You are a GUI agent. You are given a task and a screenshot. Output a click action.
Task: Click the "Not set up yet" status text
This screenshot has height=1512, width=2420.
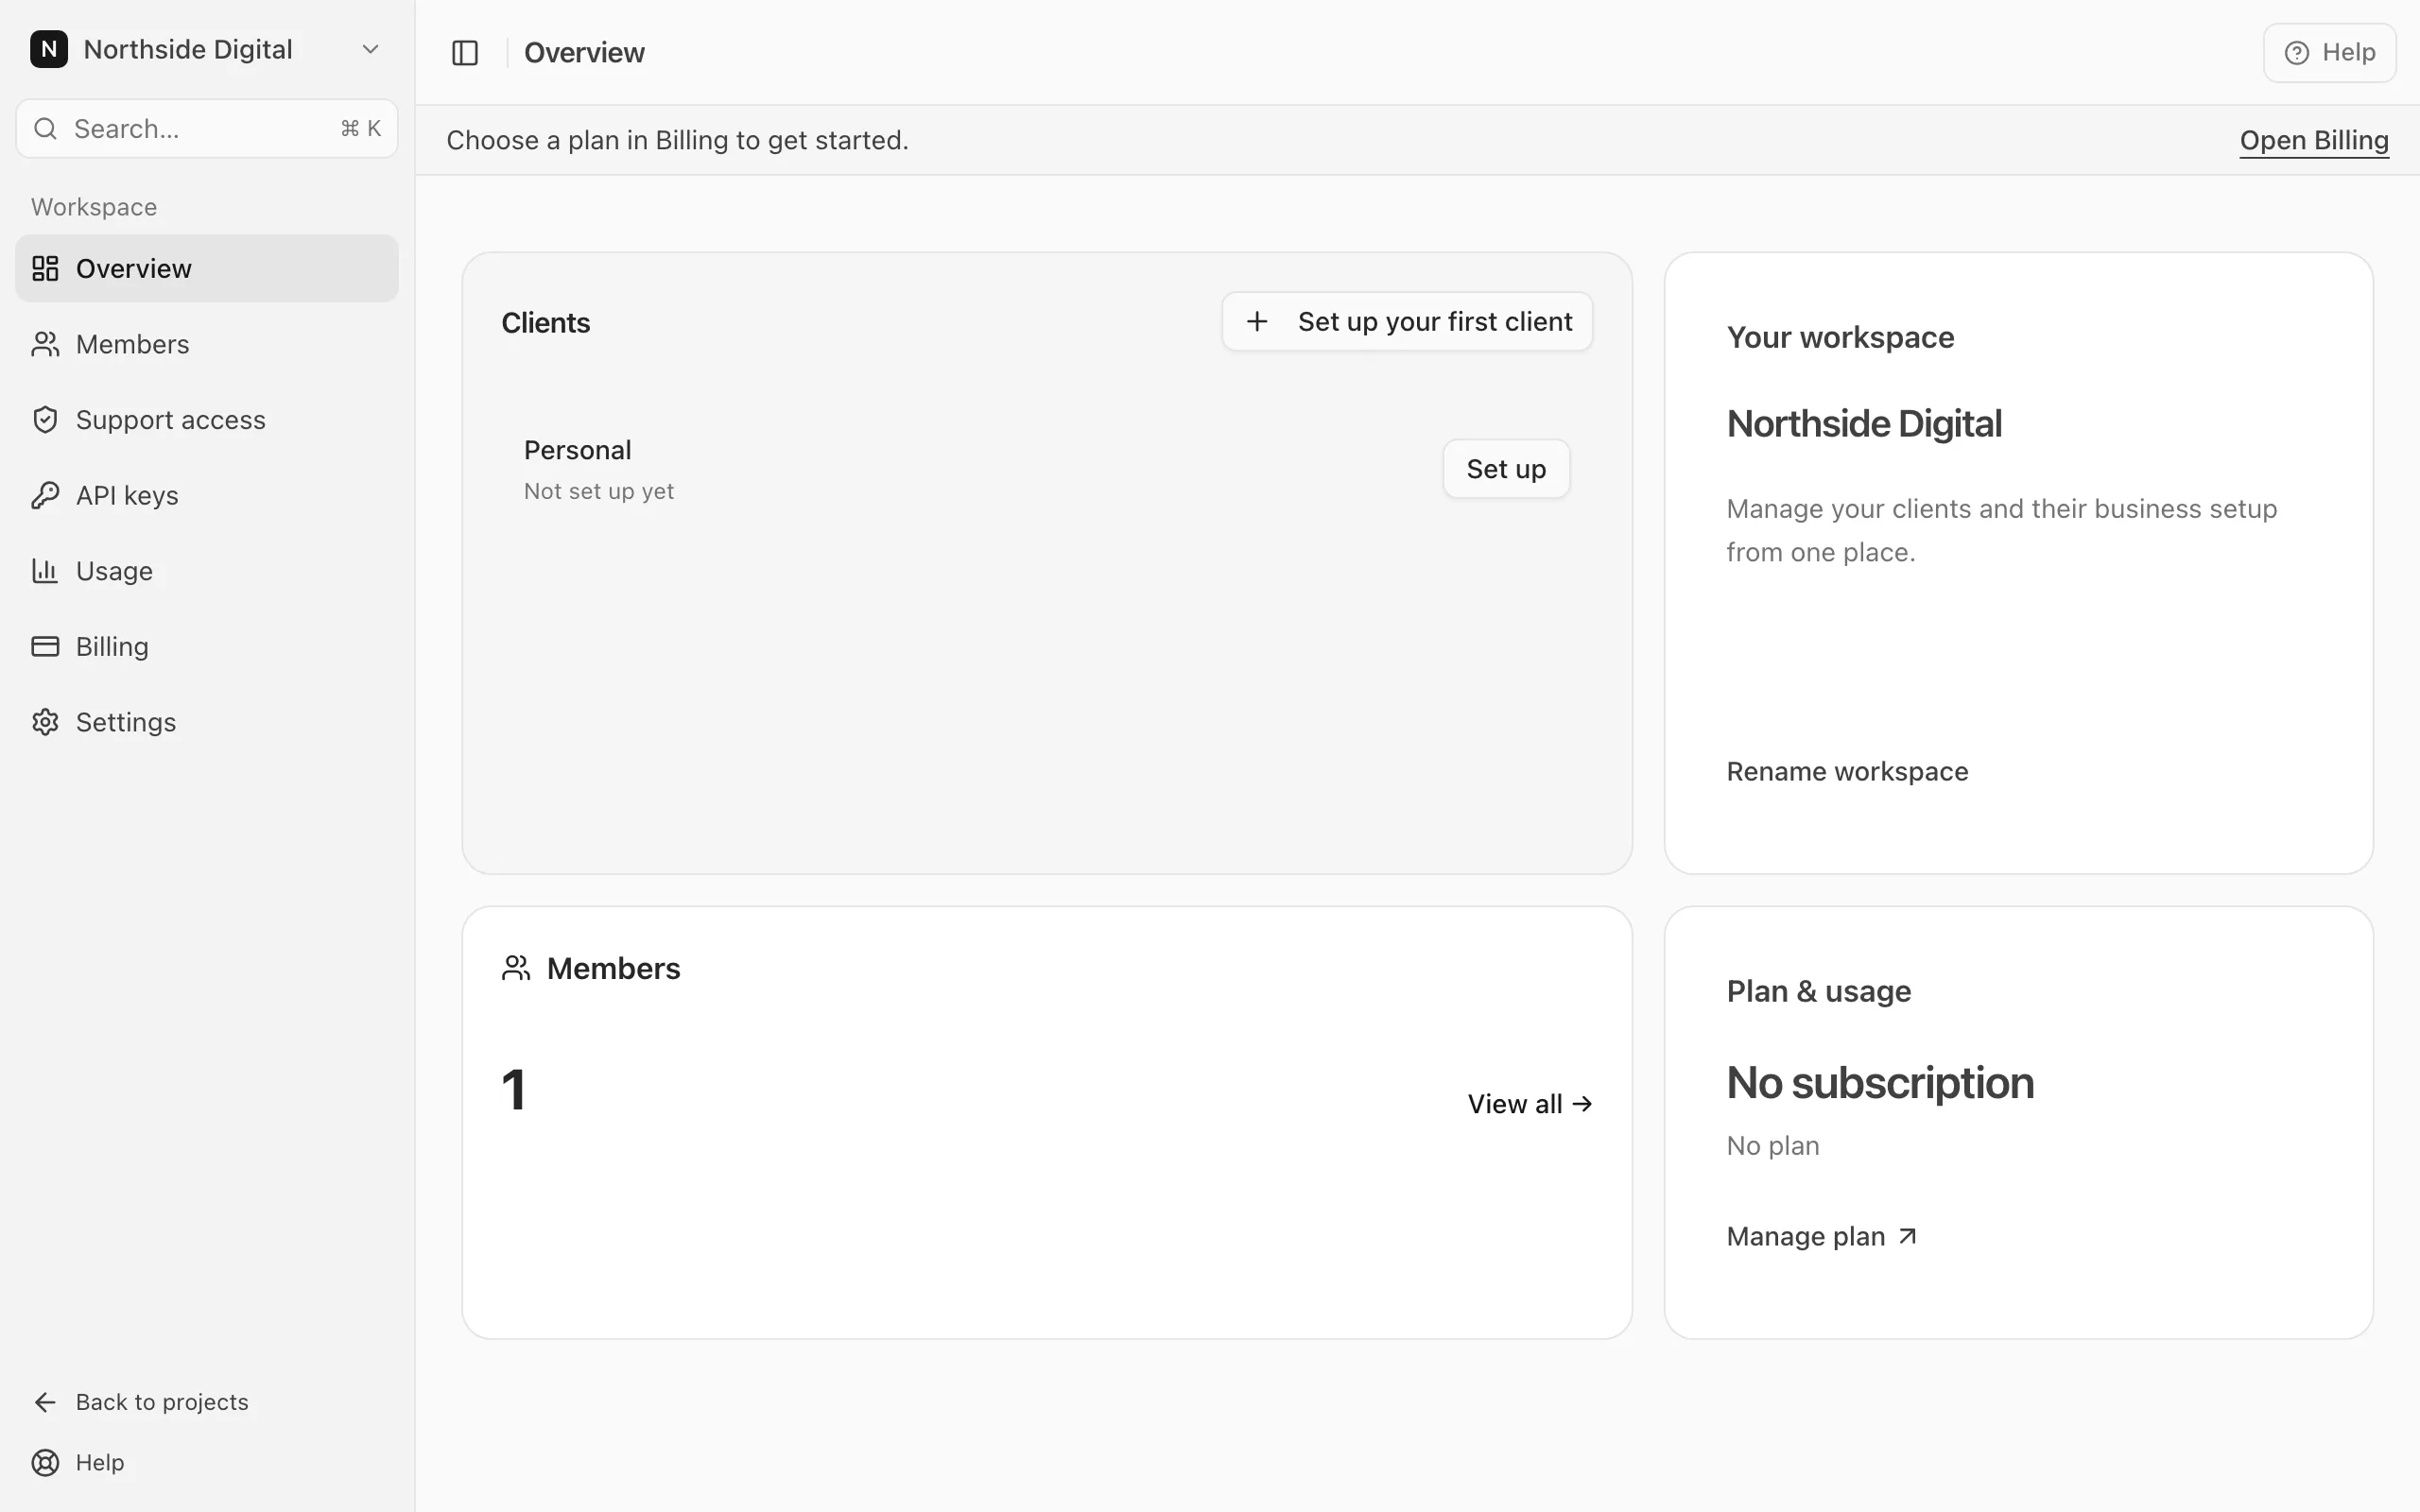point(599,491)
